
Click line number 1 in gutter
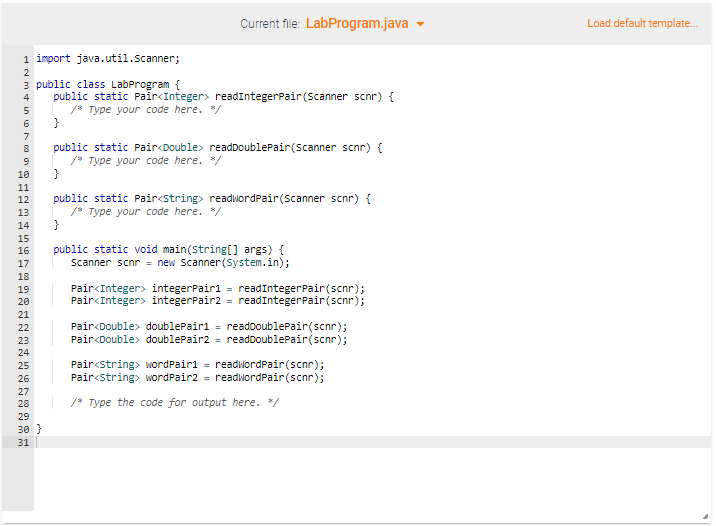point(26,59)
